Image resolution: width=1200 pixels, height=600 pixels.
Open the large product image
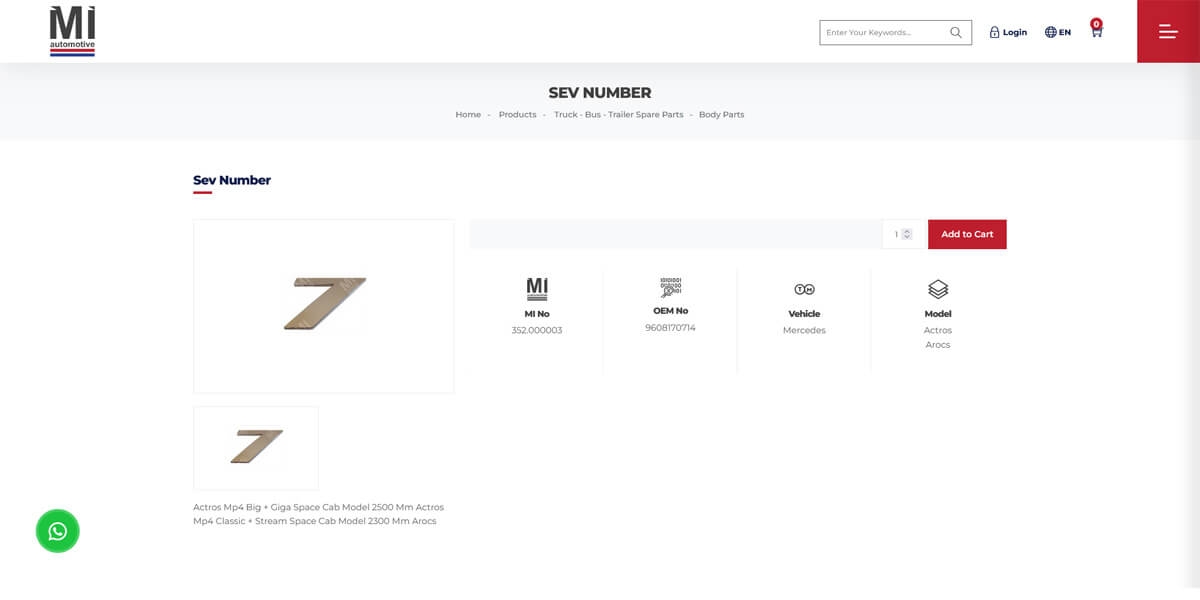324,306
